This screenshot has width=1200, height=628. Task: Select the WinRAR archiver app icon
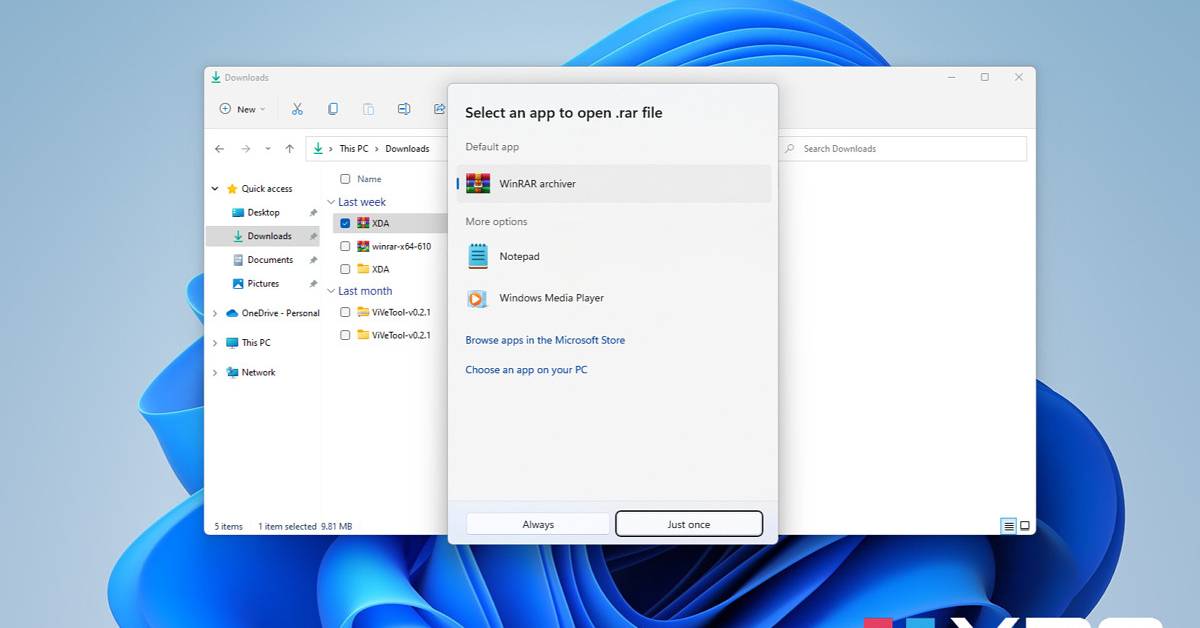(478, 184)
